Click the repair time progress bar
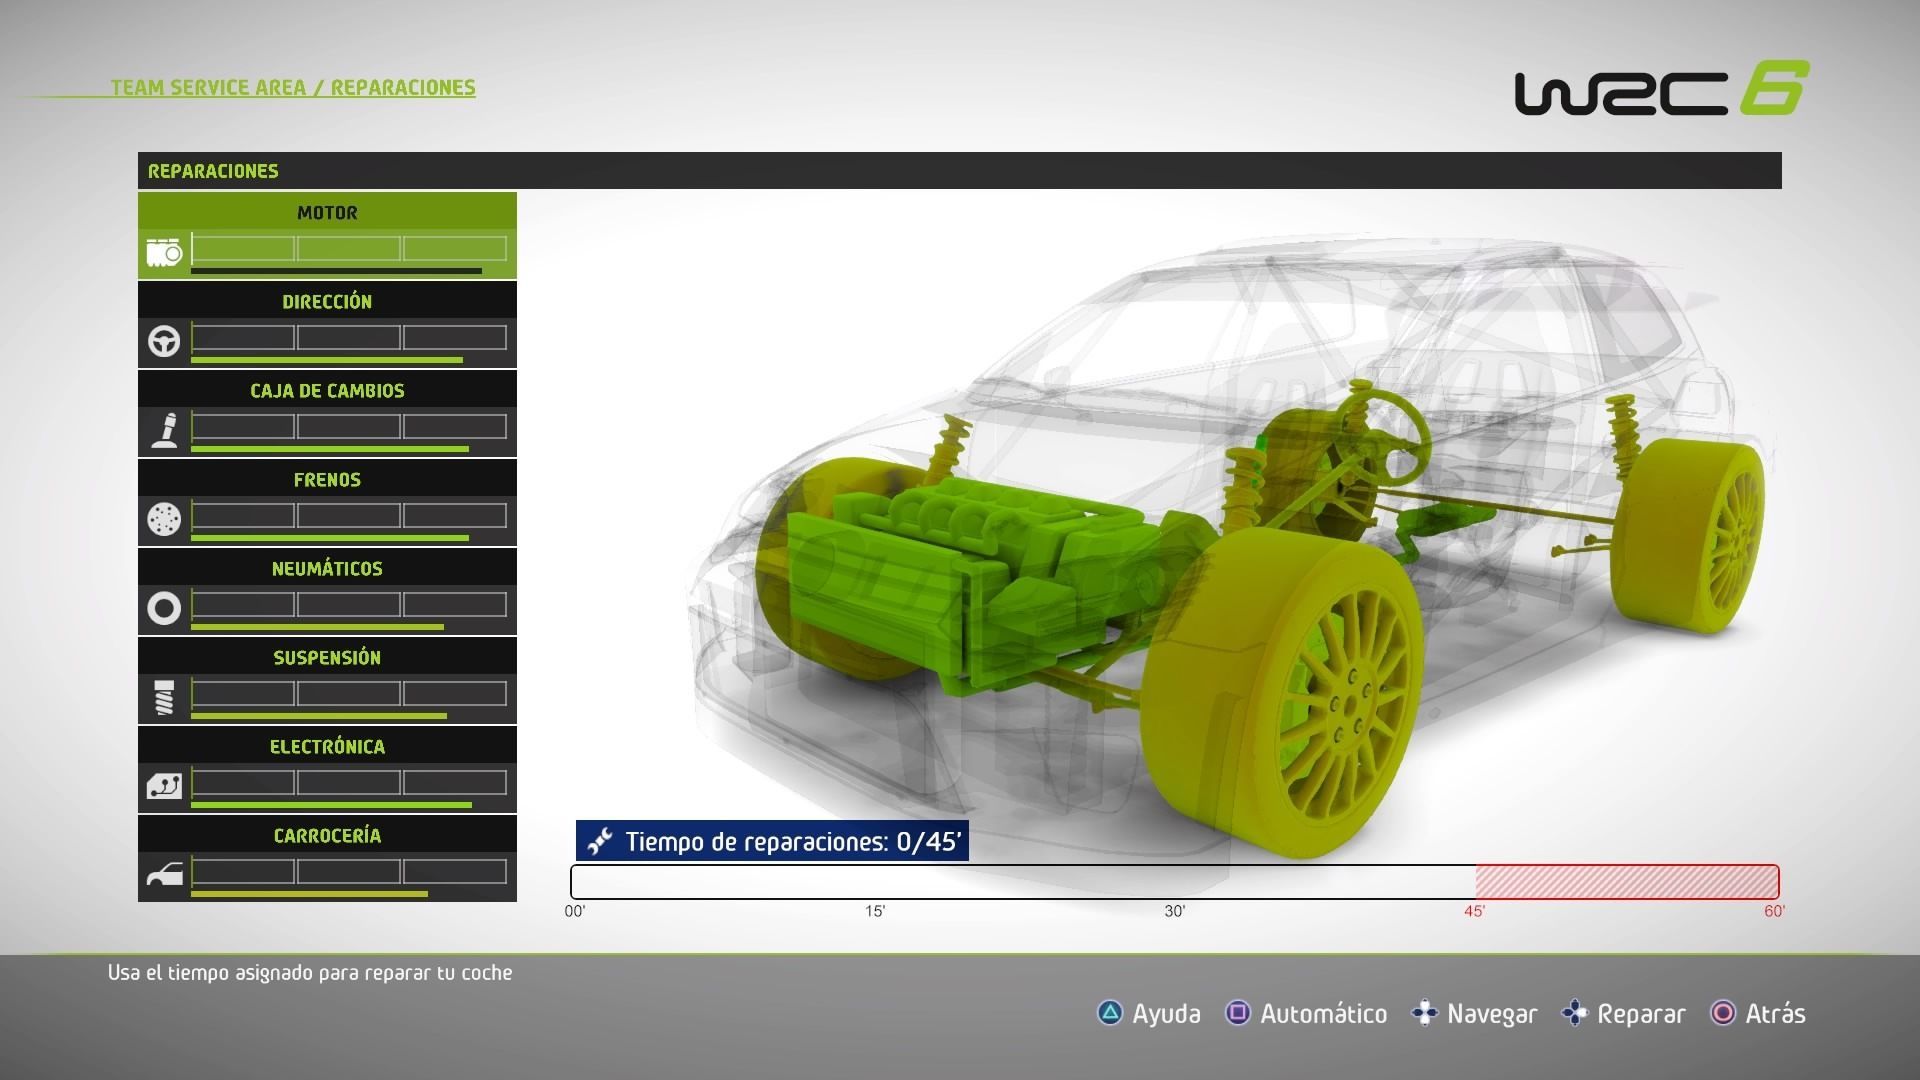Viewport: 1920px width, 1080px height. [1174, 882]
